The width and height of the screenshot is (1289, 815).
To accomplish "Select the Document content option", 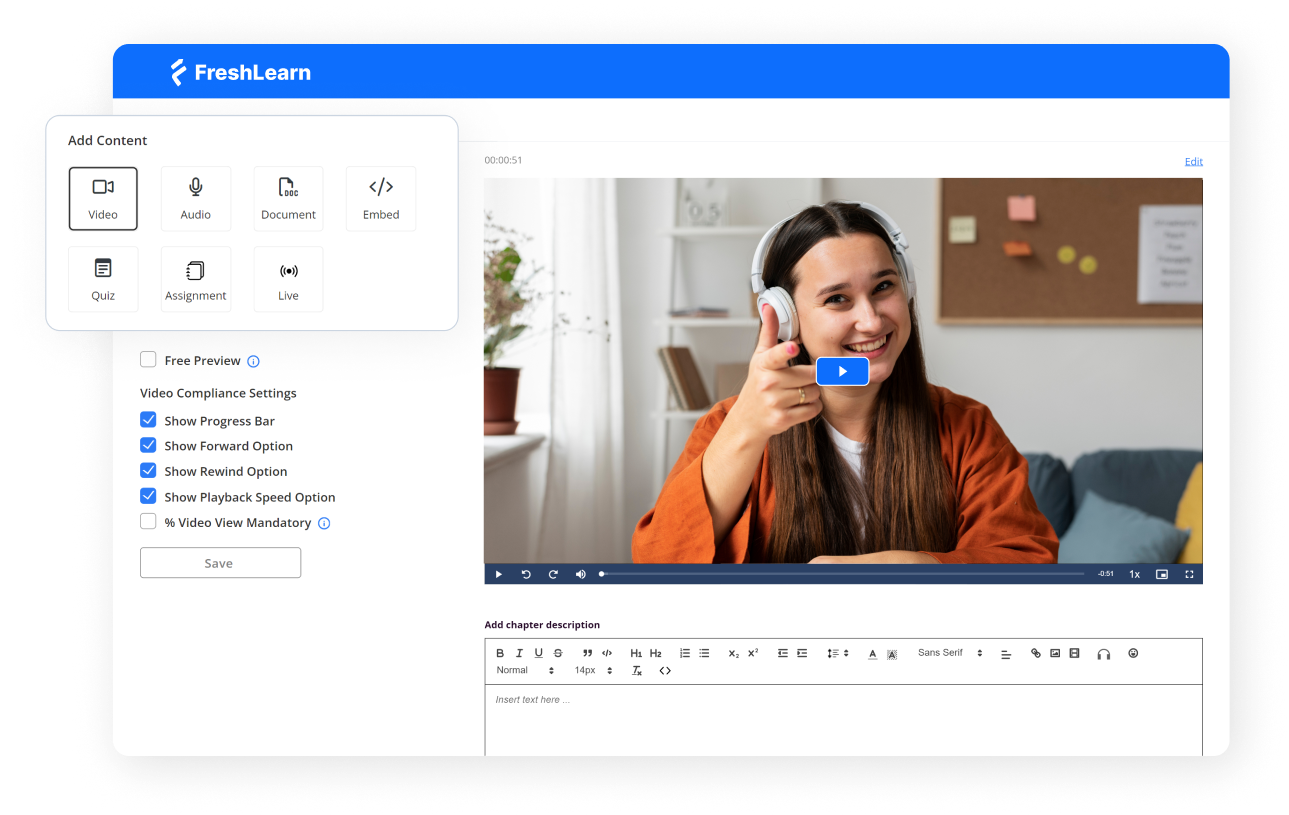I will click(288, 197).
